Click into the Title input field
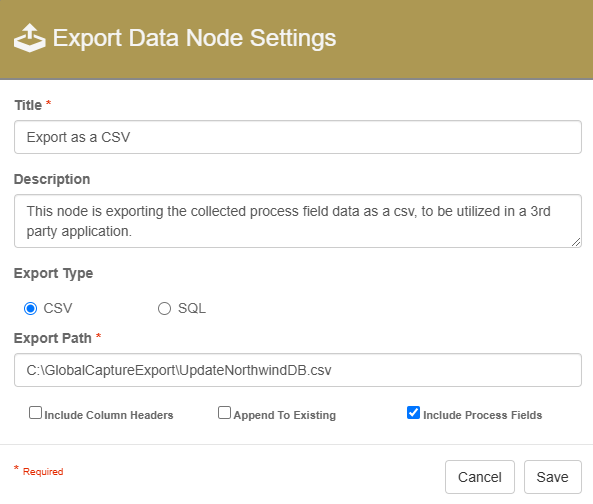 [x=298, y=137]
